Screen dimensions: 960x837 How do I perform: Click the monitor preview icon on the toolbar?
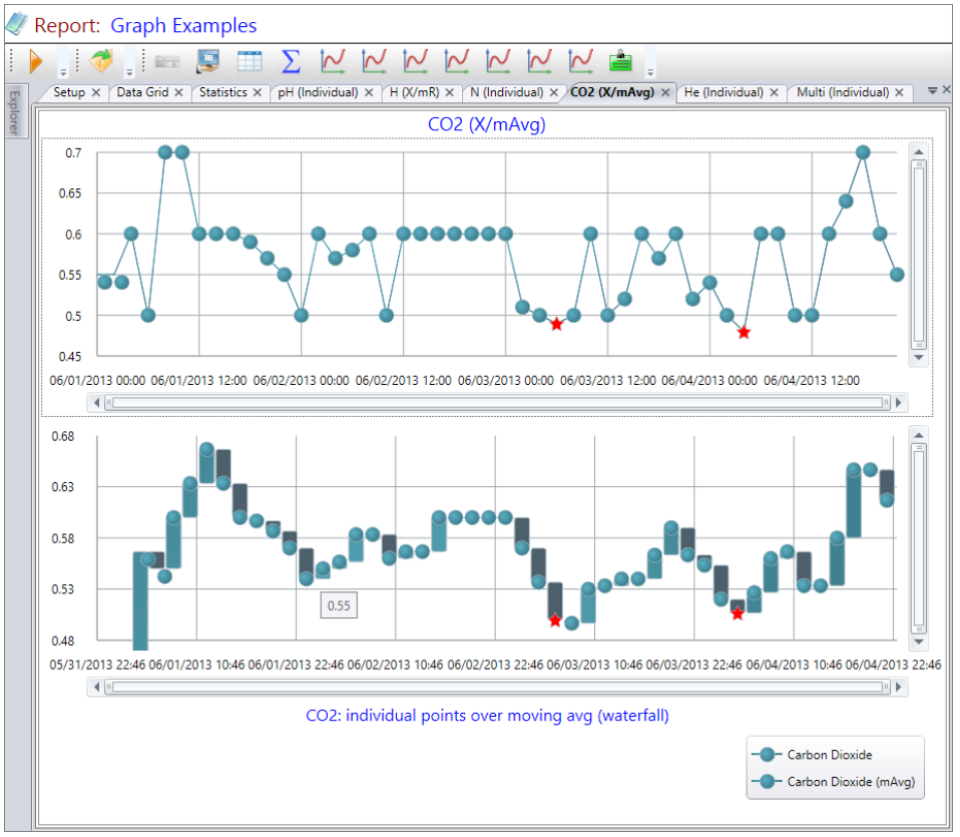coord(207,60)
